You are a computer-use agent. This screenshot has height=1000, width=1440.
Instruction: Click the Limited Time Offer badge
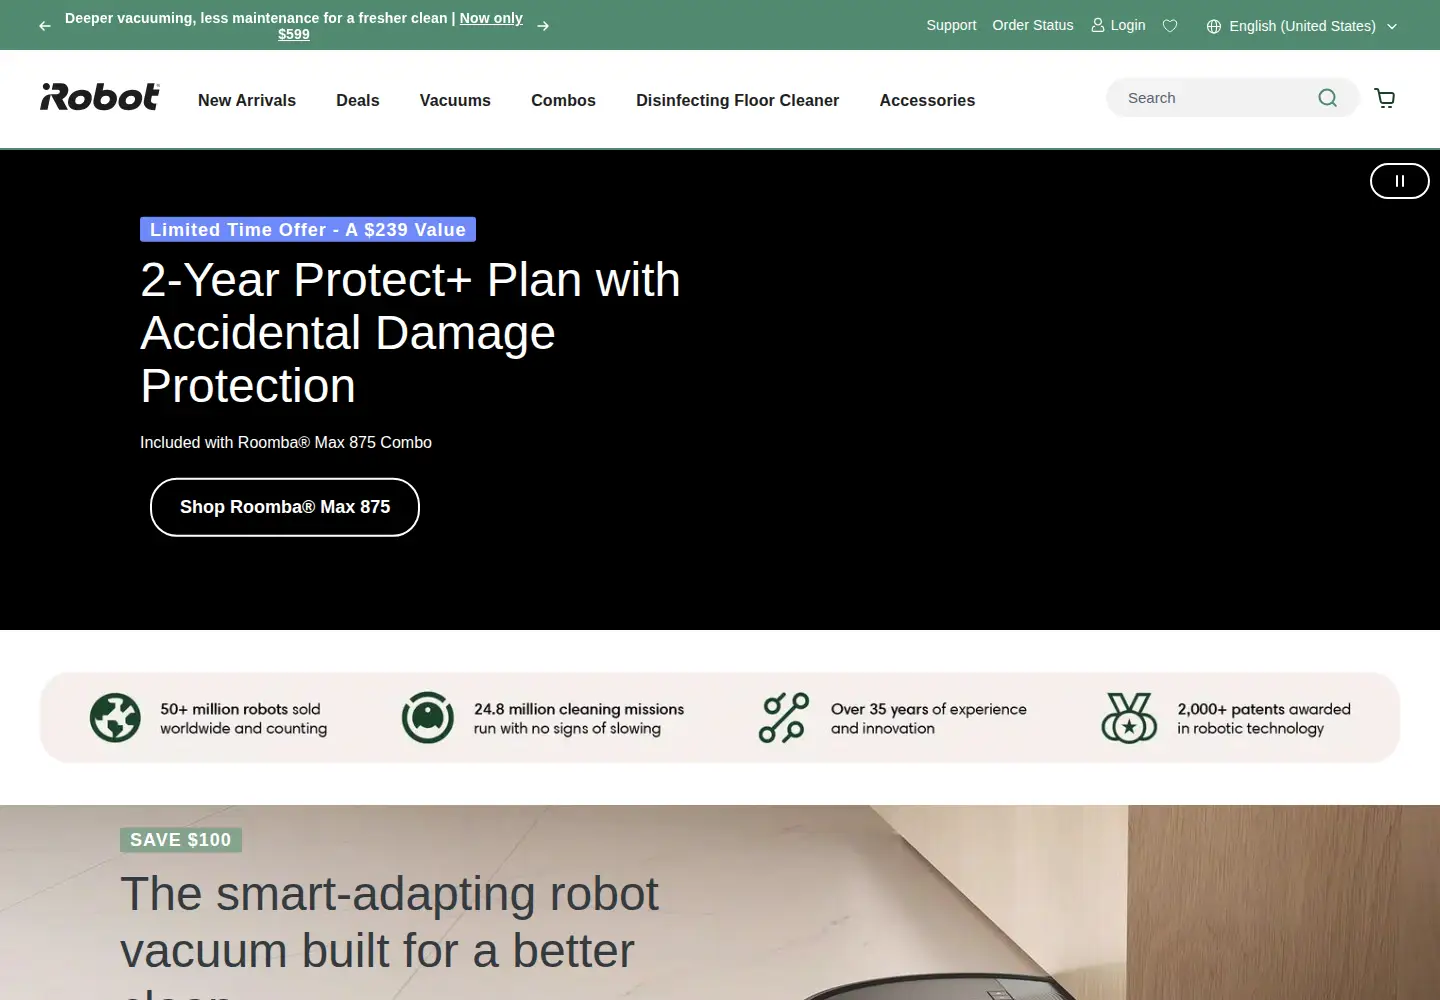pos(308,230)
